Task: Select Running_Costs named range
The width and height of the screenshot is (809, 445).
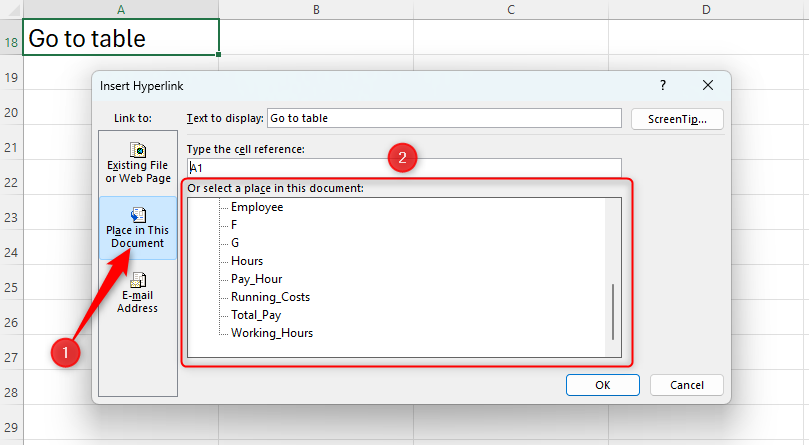Action: pyautogui.click(x=270, y=297)
